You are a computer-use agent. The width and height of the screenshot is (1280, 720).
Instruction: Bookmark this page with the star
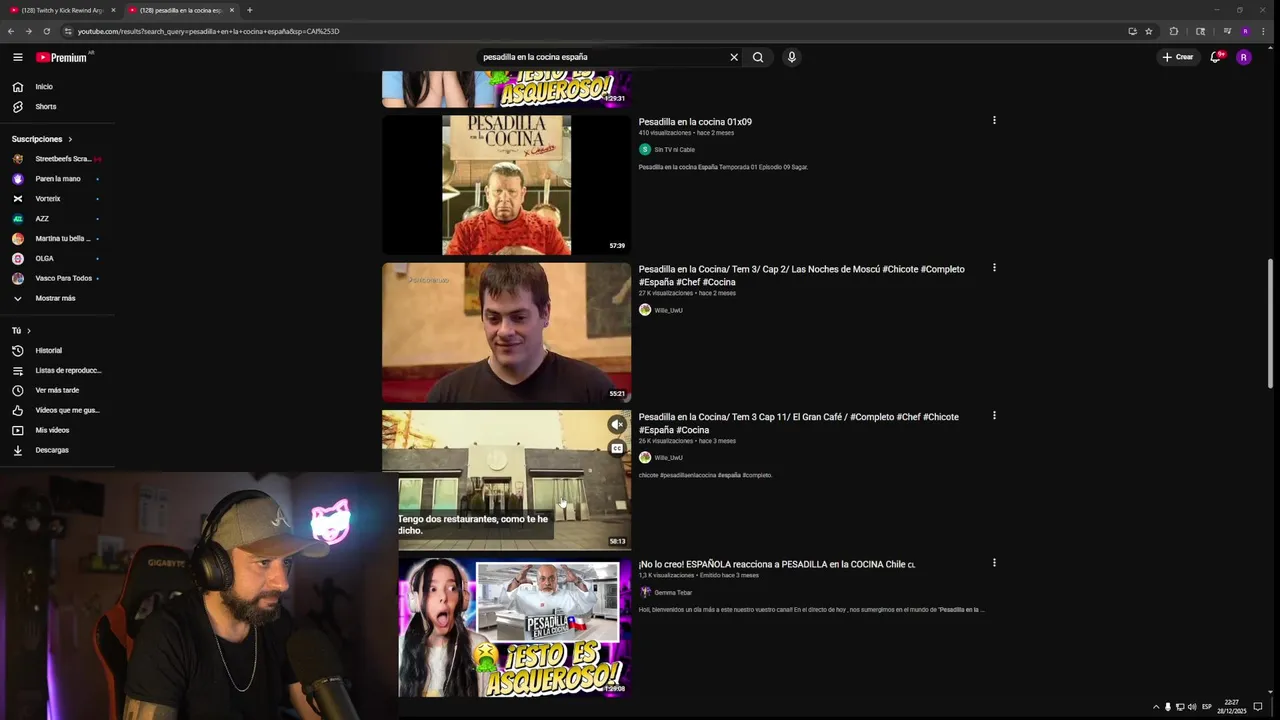(1148, 31)
